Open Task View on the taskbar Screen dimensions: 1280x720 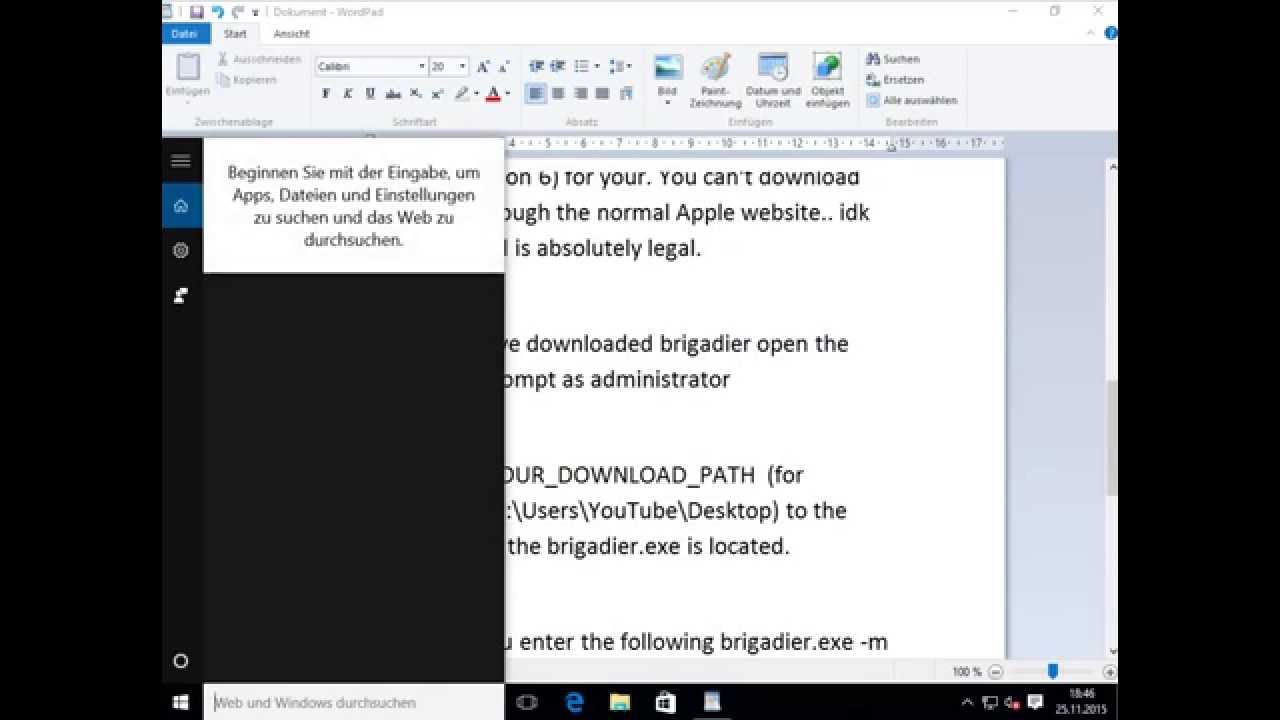pyautogui.click(x=527, y=703)
